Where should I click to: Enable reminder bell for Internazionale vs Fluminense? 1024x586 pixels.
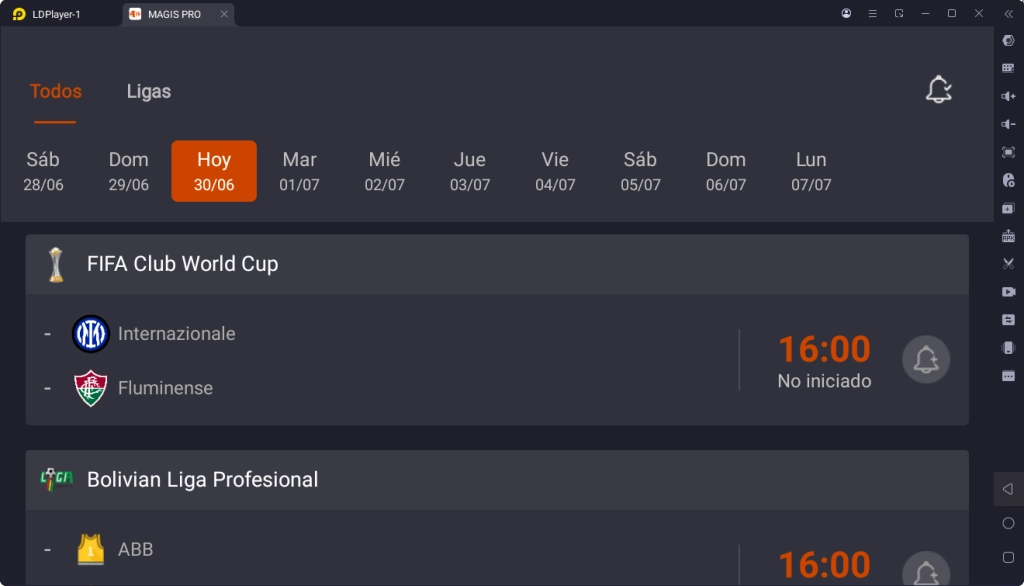coord(925,359)
